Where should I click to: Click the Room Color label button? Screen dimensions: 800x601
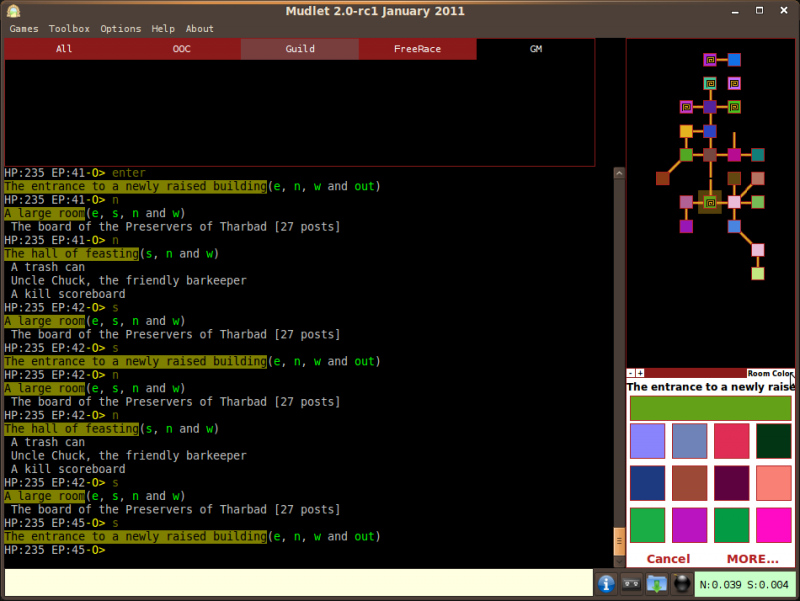pos(770,373)
